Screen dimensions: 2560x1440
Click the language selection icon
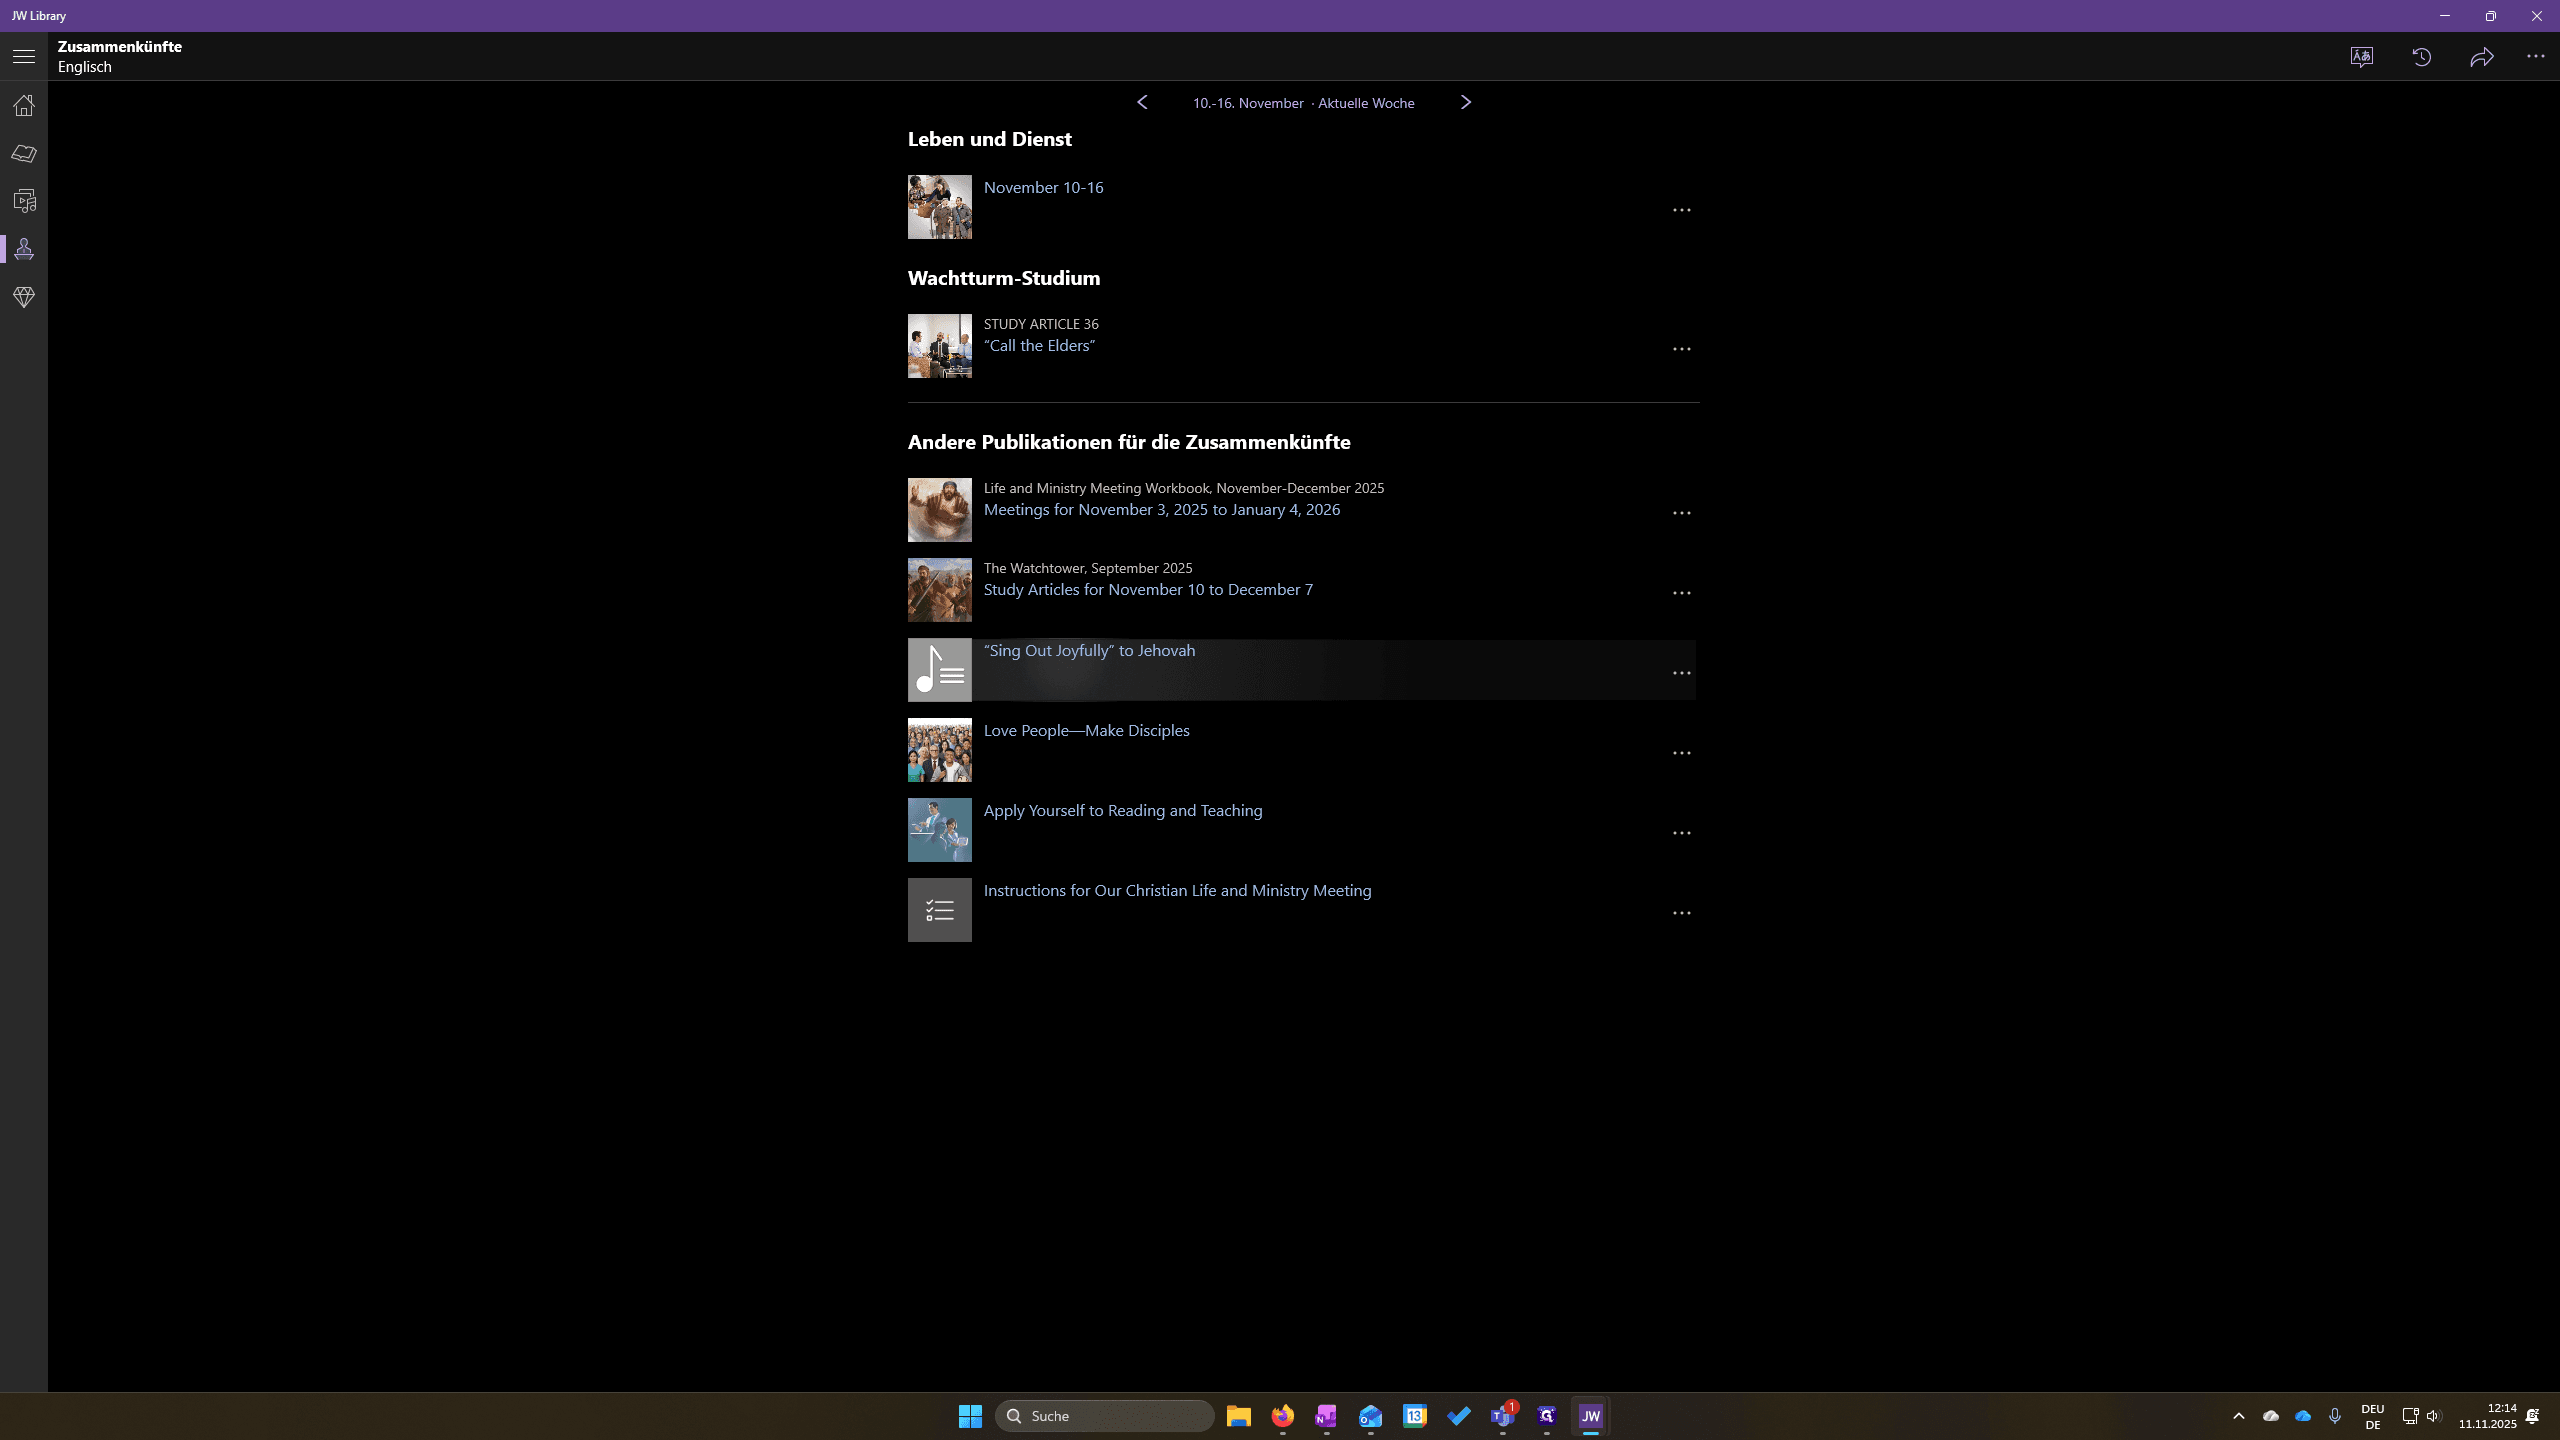coord(2362,57)
